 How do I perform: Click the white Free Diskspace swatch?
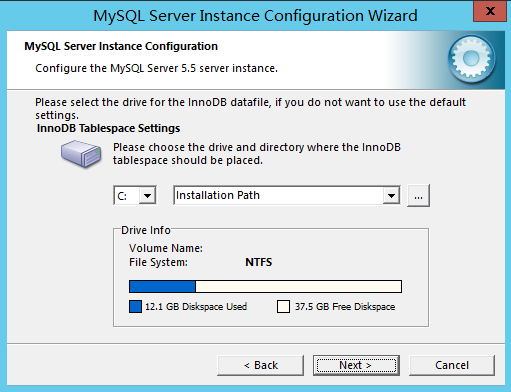(283, 307)
